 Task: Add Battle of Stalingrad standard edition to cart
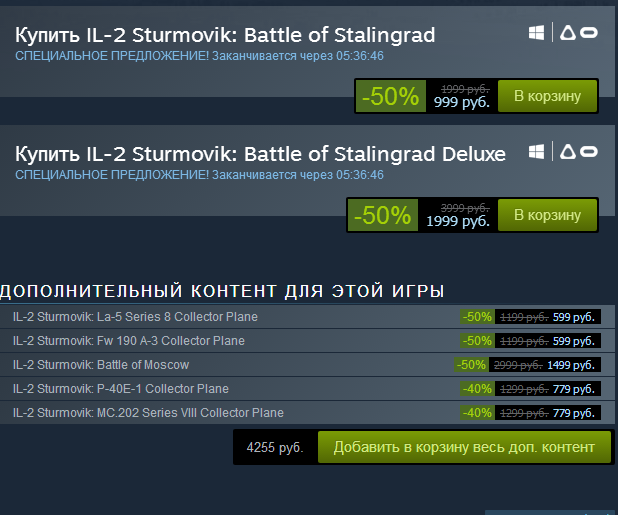547,96
